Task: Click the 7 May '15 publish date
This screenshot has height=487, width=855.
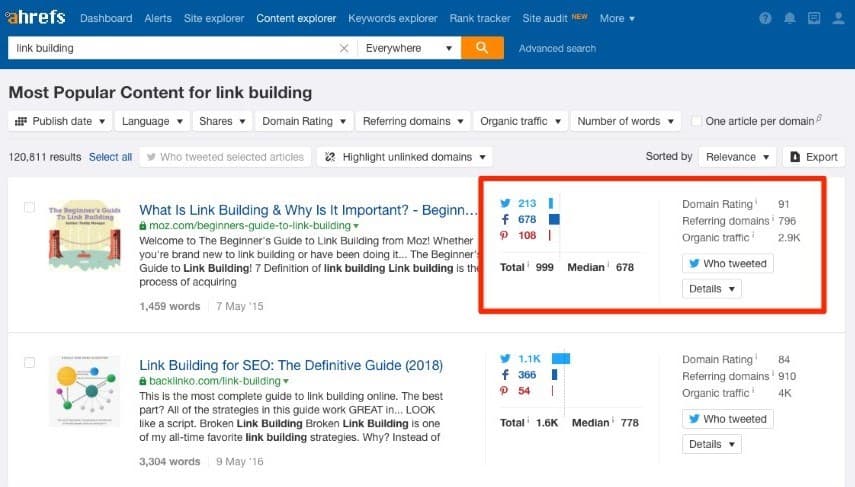Action: [x=239, y=306]
